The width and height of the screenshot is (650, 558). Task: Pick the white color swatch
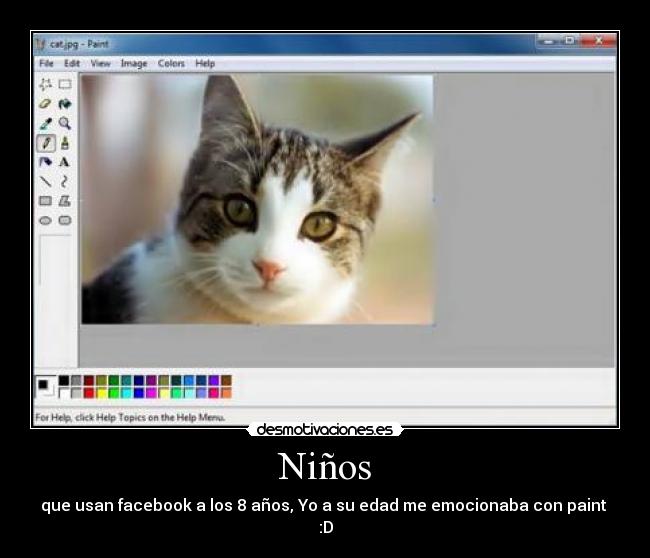click(x=64, y=393)
